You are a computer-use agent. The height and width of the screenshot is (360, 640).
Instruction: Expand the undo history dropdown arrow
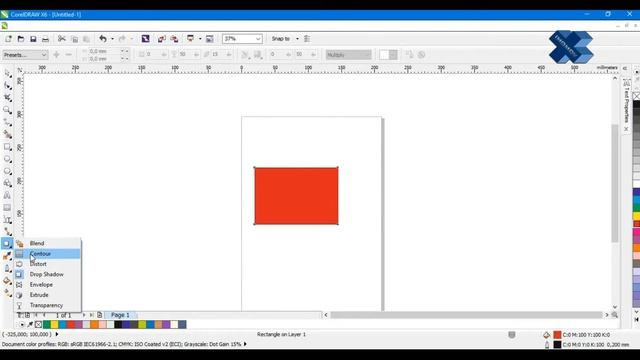112,39
